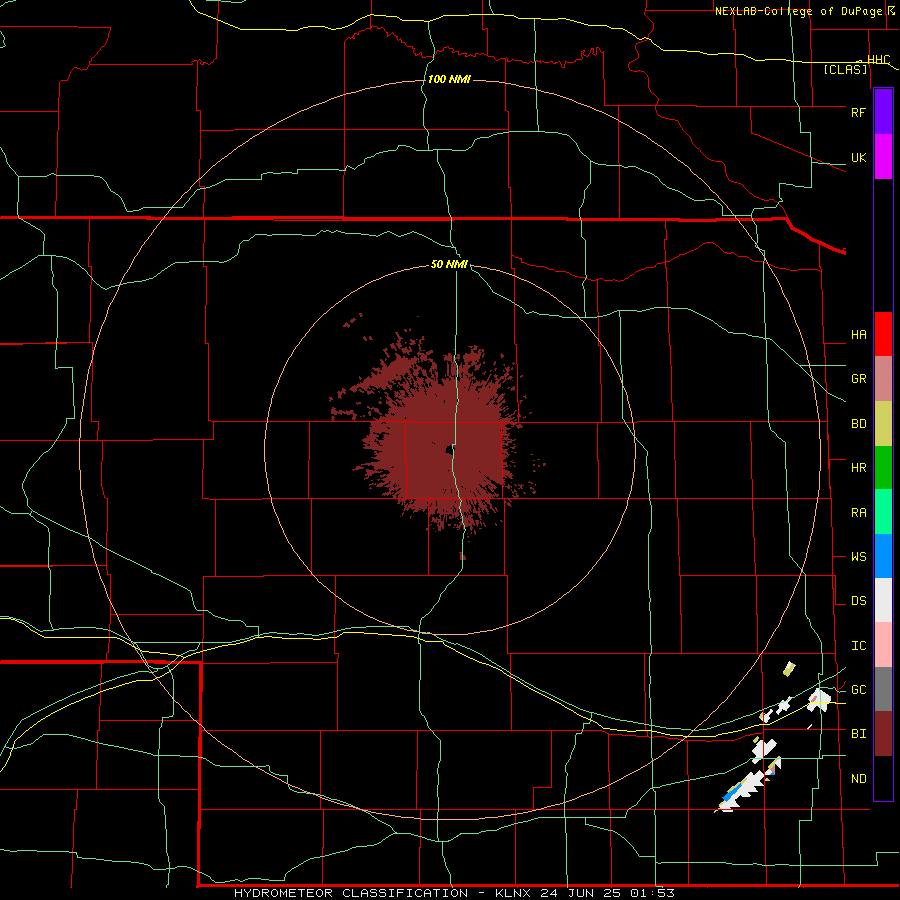
Task: Click the GC legend label
Action: pos(858,690)
